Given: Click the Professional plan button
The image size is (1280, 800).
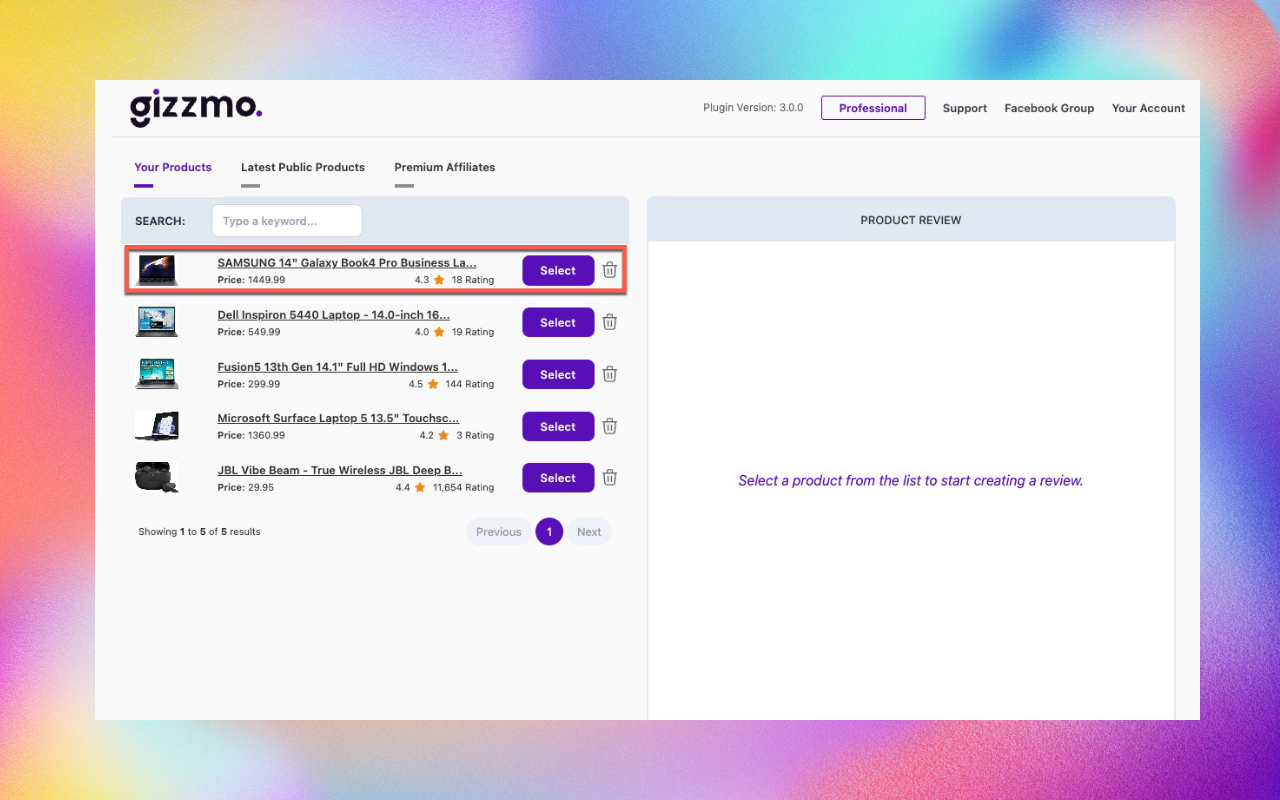Looking at the screenshot, I should (x=873, y=108).
